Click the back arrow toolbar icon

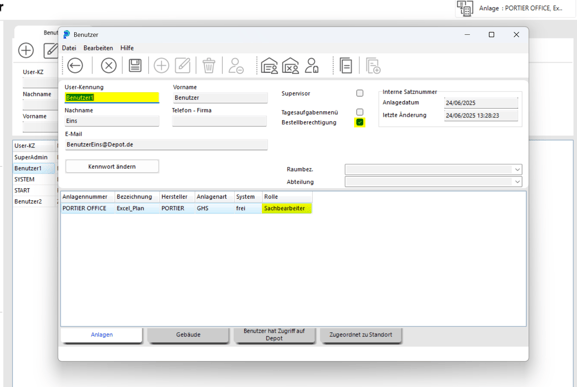75,66
